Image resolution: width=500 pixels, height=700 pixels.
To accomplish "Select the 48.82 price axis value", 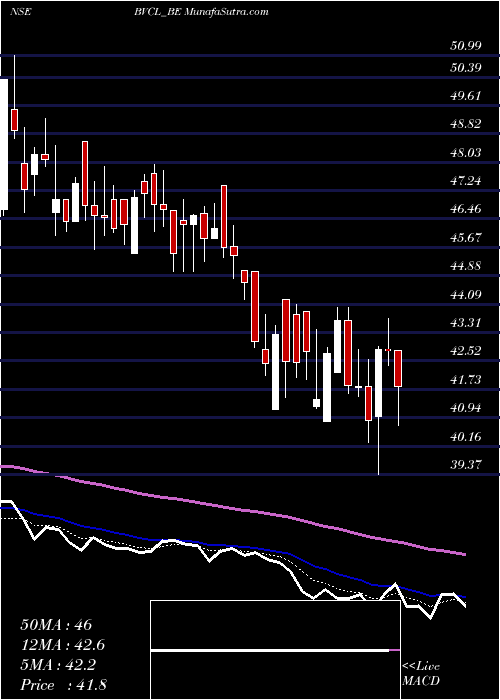I will 466,124.
